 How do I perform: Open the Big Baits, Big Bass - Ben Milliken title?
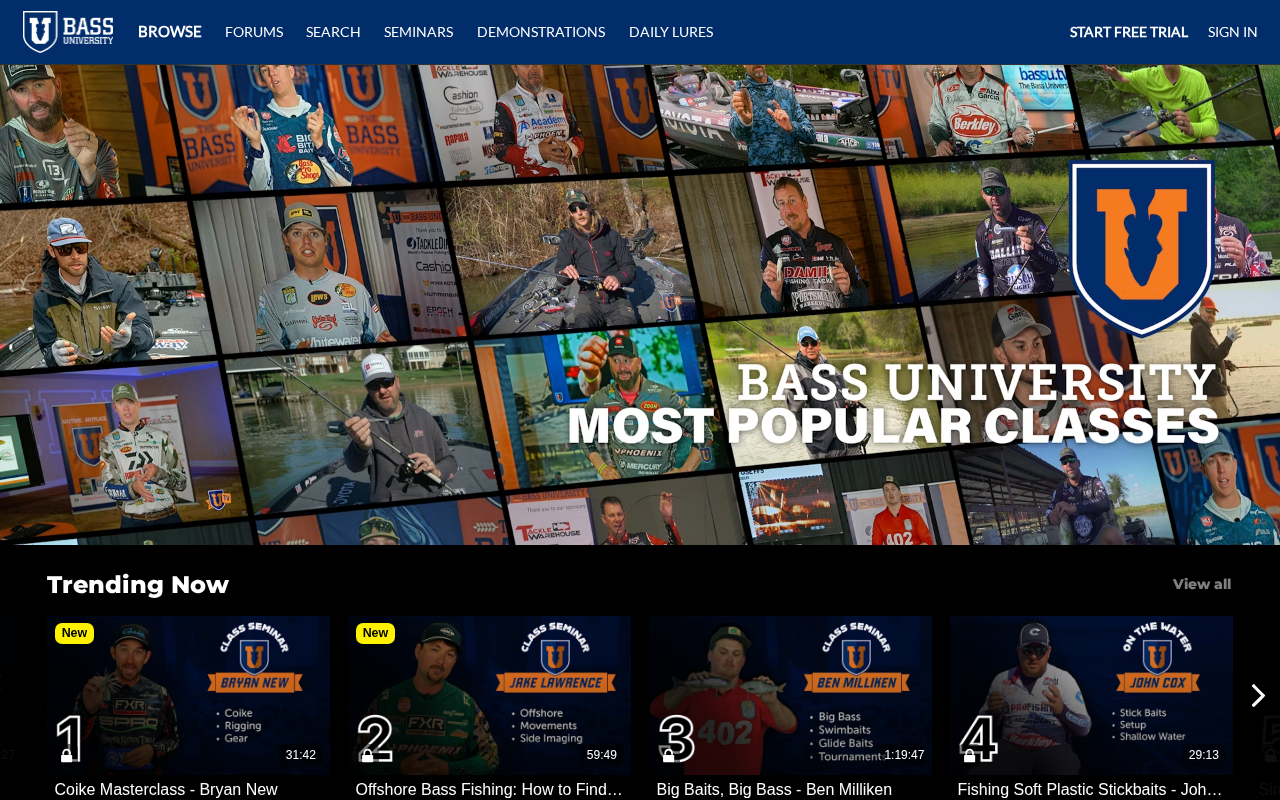coord(774,790)
